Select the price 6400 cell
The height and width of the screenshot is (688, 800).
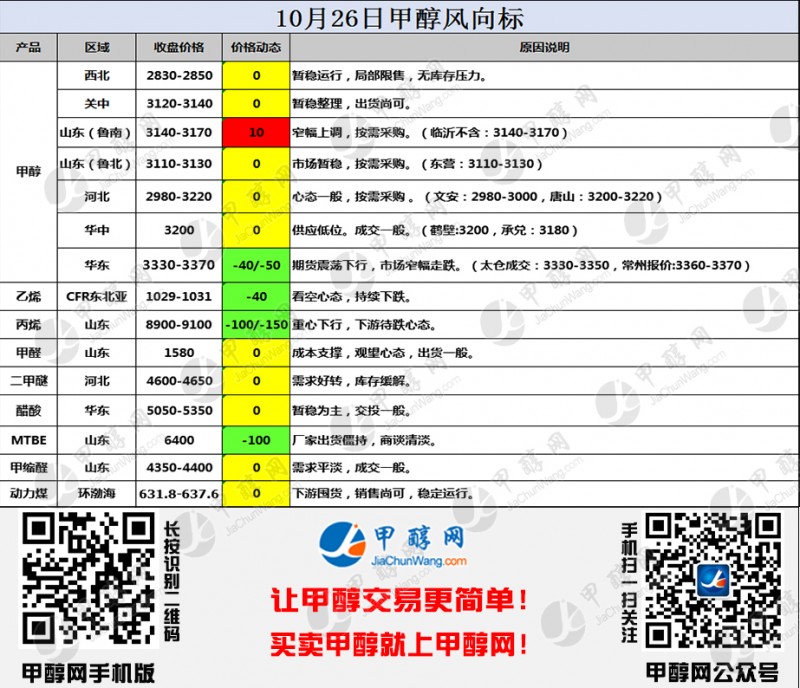[179, 440]
